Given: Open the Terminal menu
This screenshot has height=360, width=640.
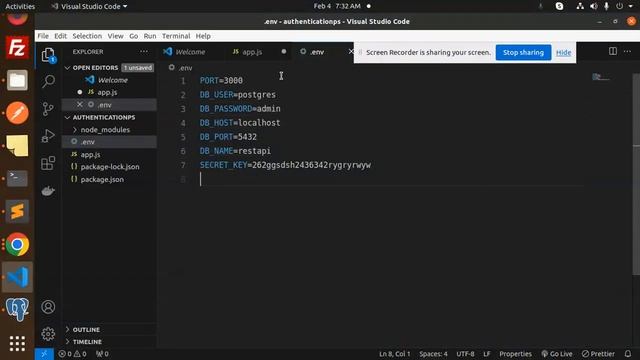Looking at the screenshot, I should tap(176, 36).
